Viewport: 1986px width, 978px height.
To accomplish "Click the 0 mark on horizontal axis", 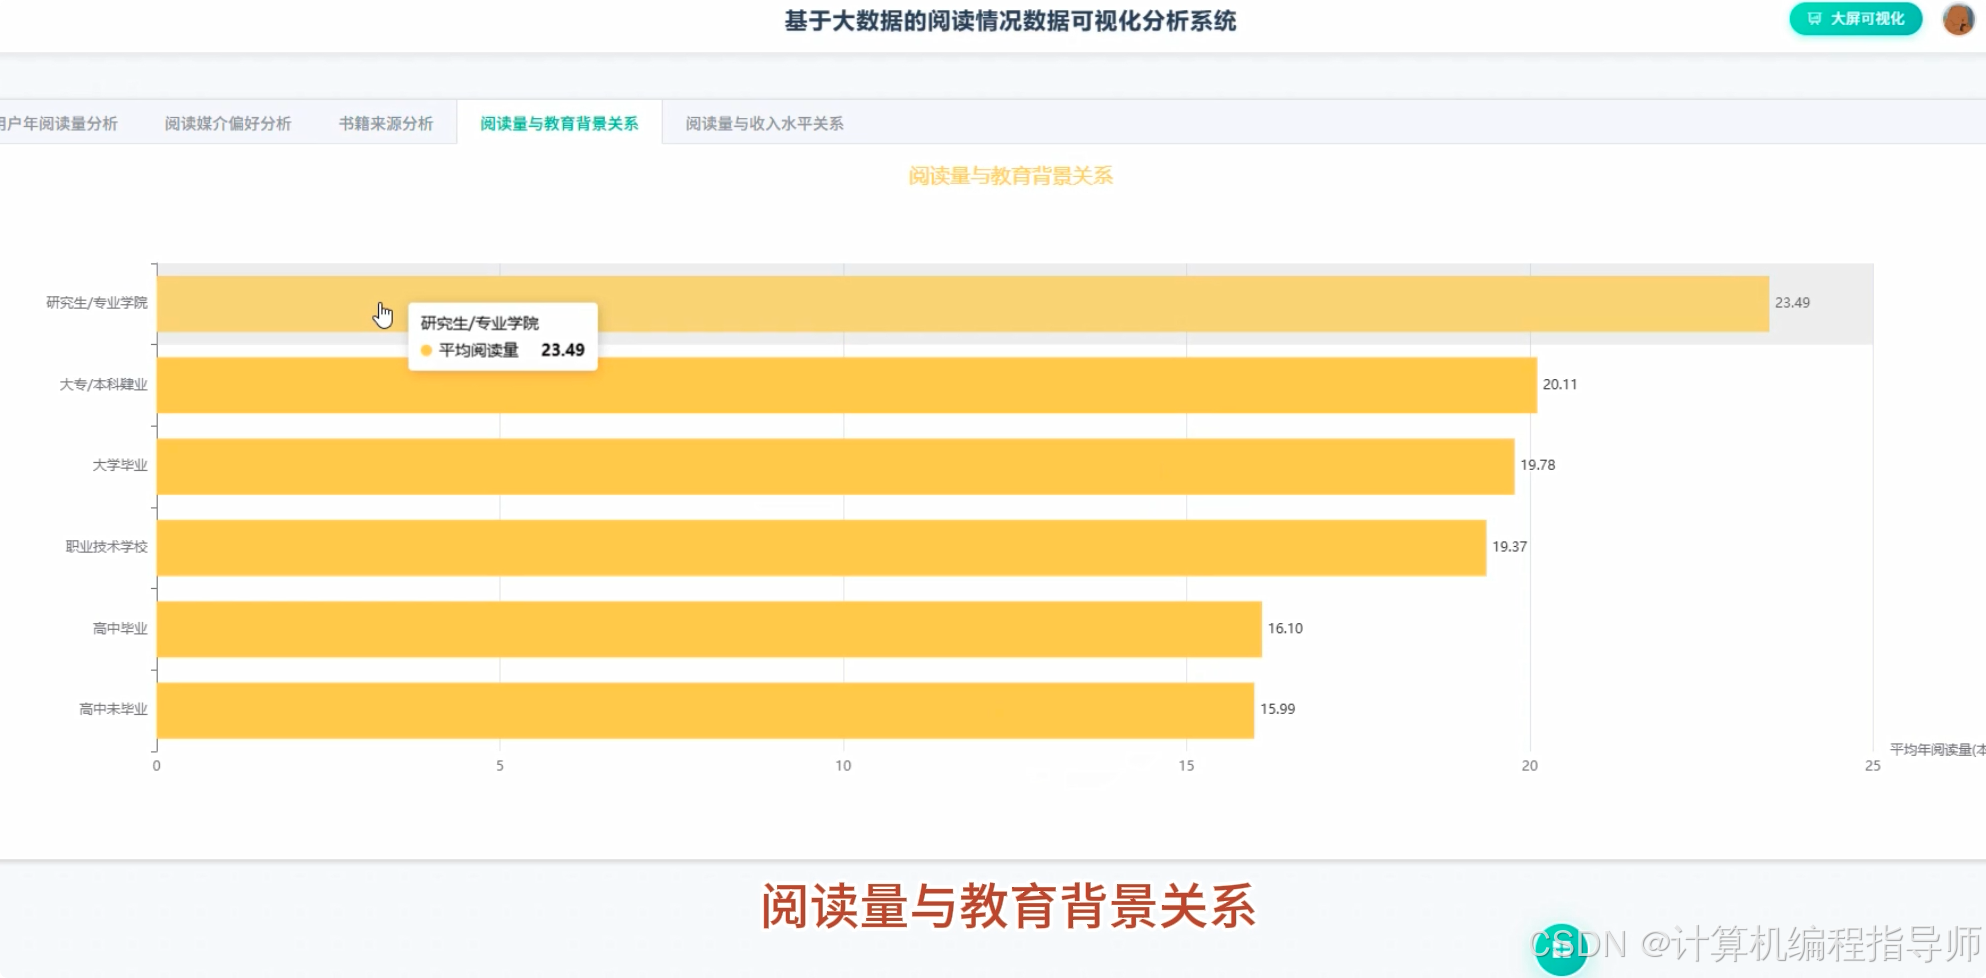I will 155,766.
